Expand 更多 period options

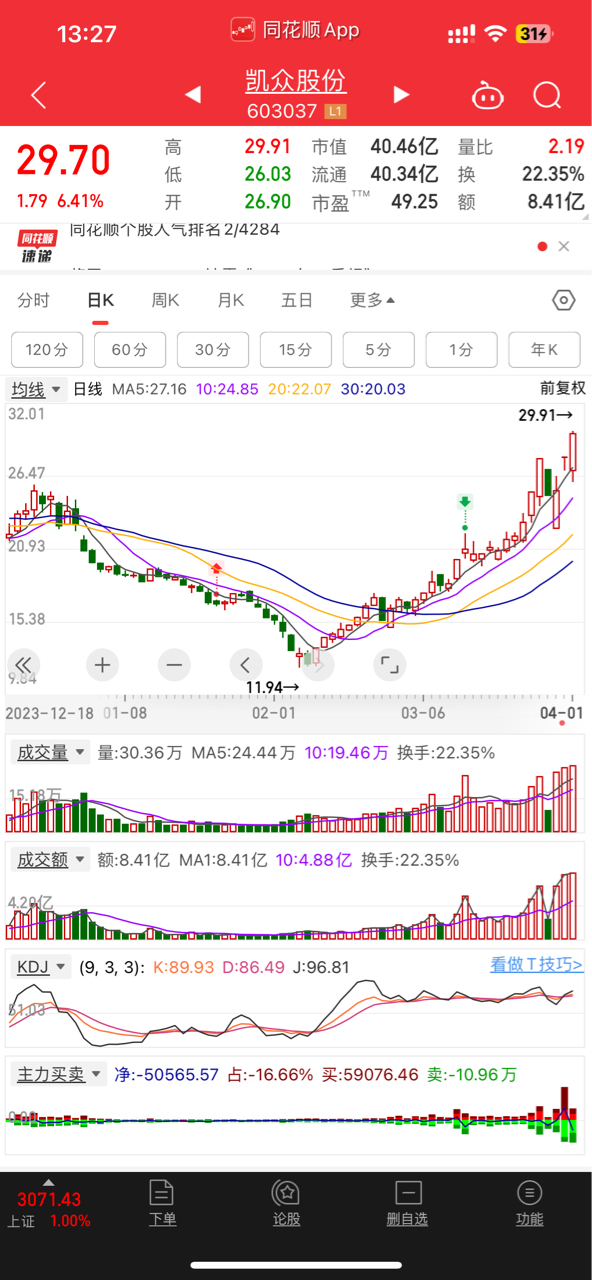click(372, 300)
